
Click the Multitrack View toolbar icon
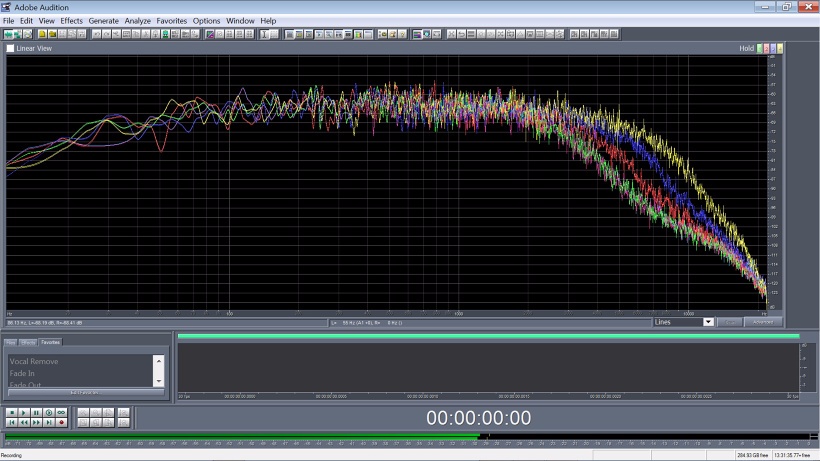coord(18,34)
